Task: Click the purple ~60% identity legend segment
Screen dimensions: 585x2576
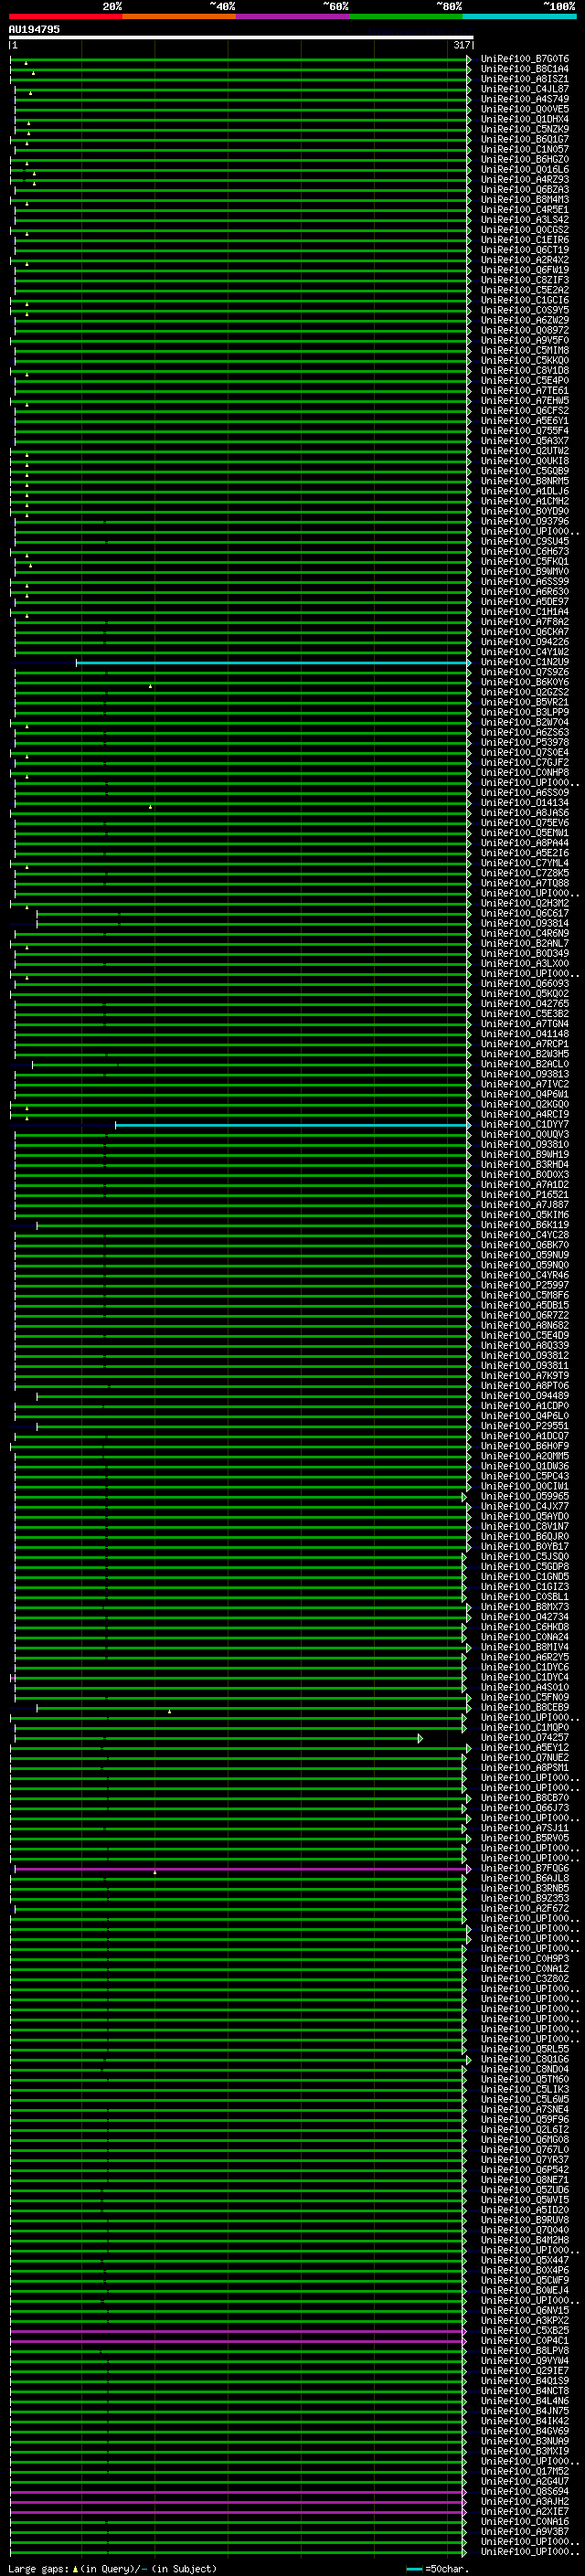Action: pyautogui.click(x=293, y=16)
